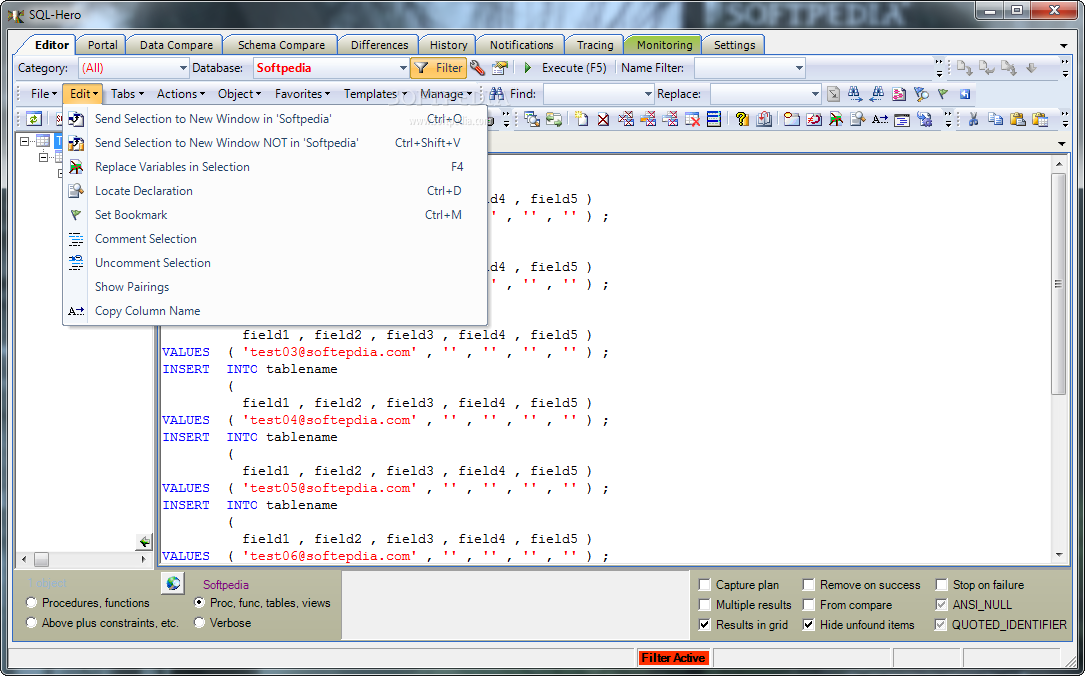Click the vertical scrollbar thumb in SQL editor

(1059, 284)
